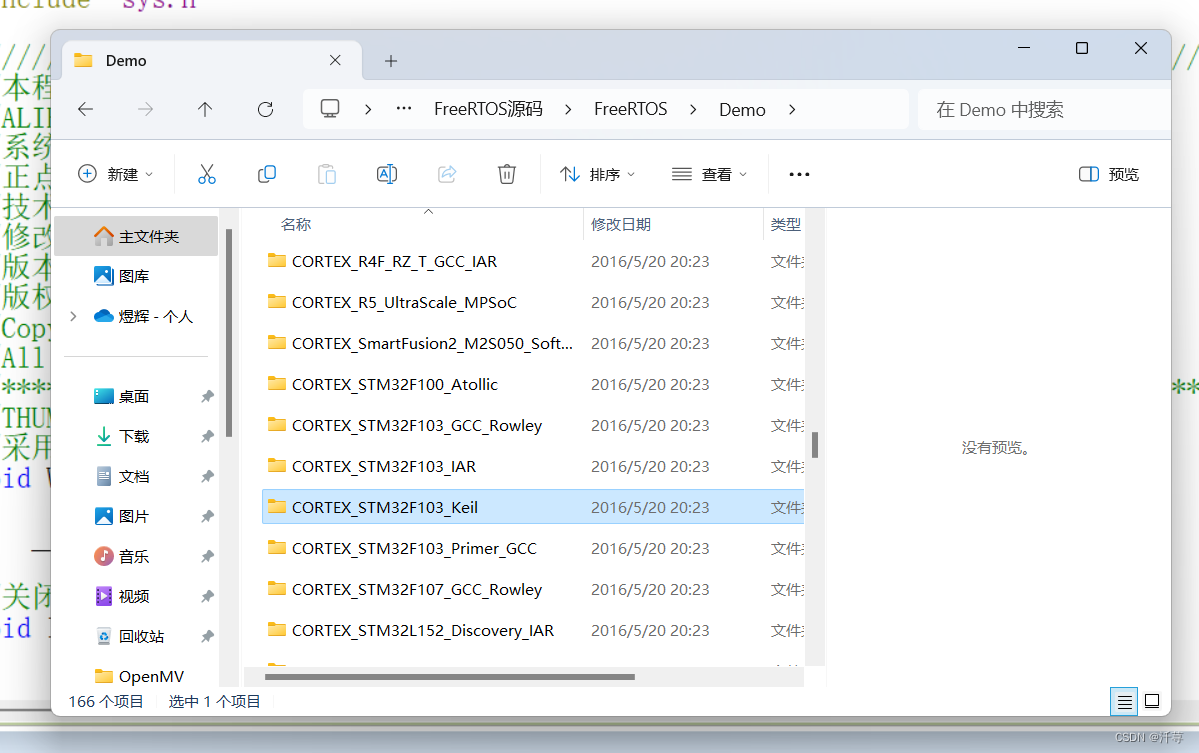Open Videos (视频) in sidebar
The image size is (1199, 753).
[x=136, y=596]
